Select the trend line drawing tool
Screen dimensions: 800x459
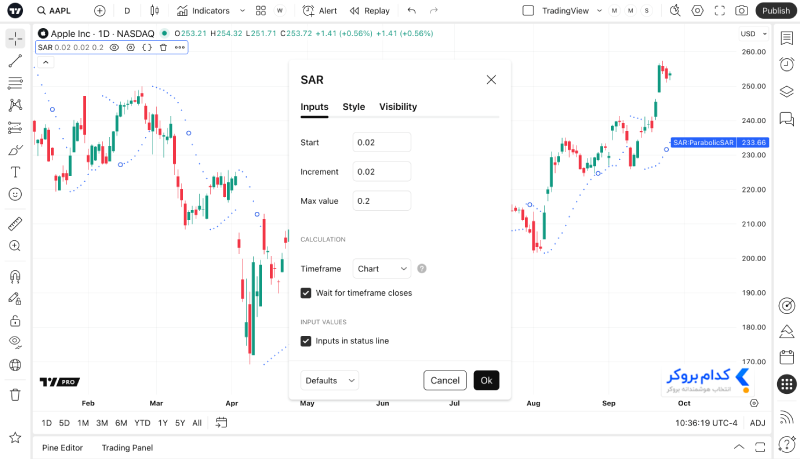pyautogui.click(x=15, y=61)
